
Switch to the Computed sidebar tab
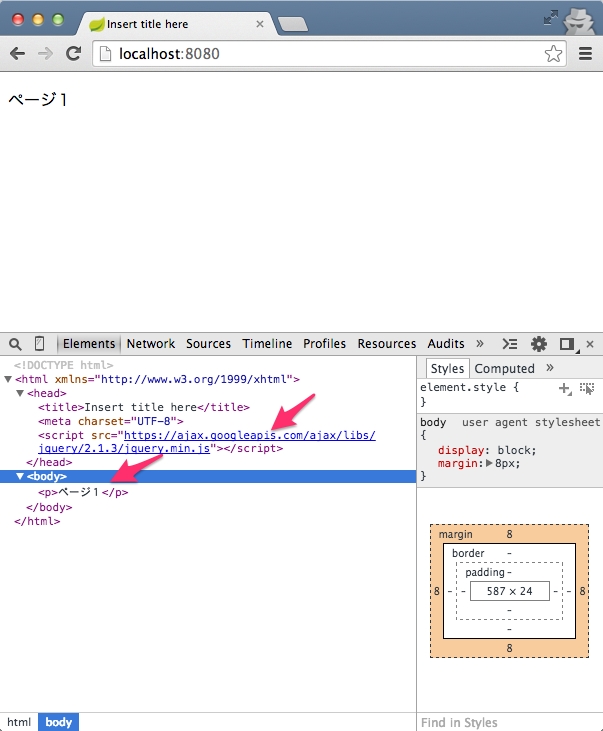504,368
